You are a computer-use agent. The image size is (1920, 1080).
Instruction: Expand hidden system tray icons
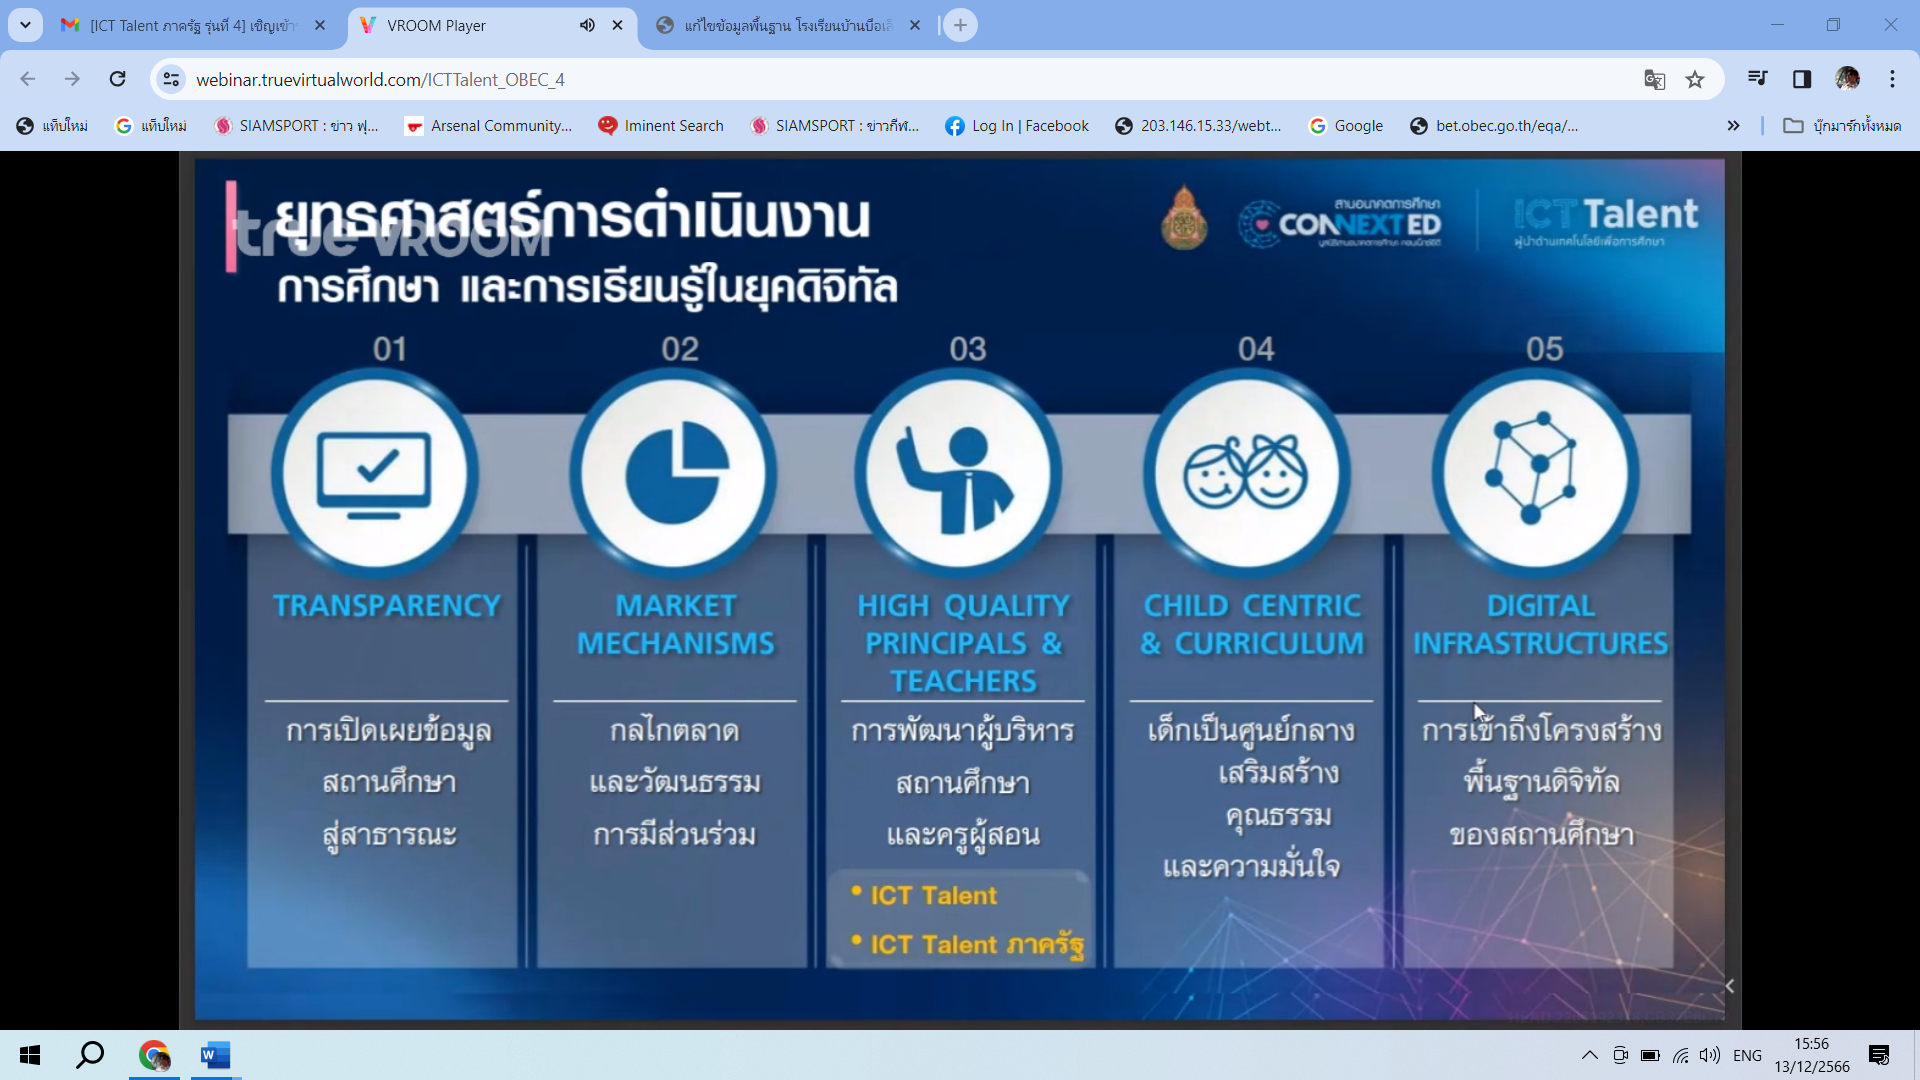point(1589,1055)
